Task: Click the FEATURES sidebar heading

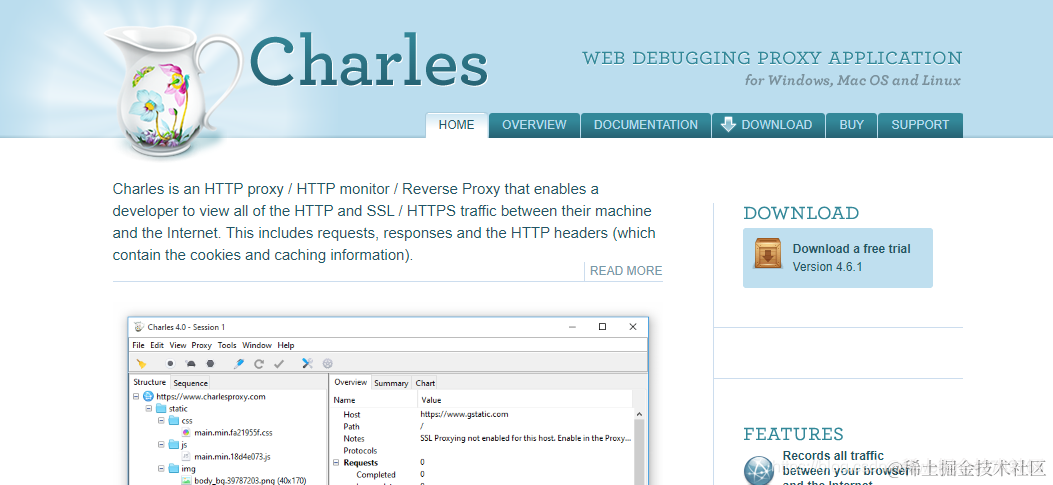Action: pos(793,434)
